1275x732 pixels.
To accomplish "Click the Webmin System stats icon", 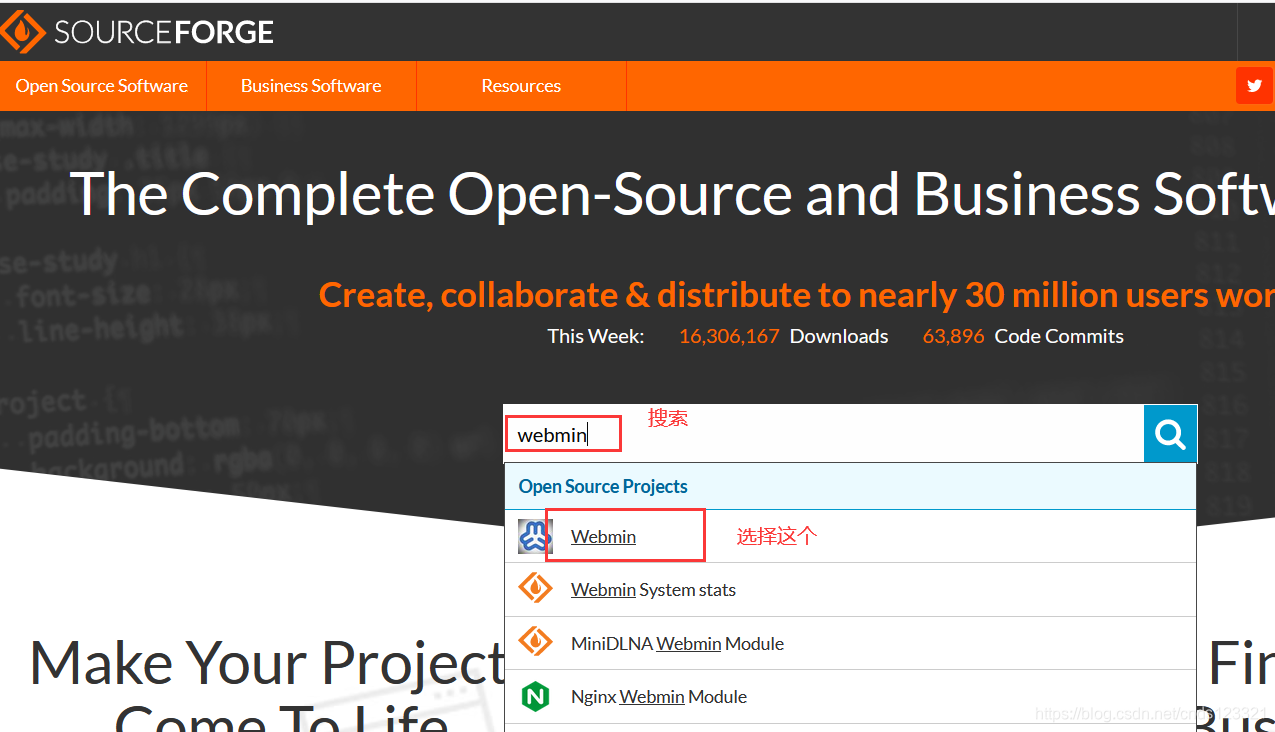I will point(536,589).
